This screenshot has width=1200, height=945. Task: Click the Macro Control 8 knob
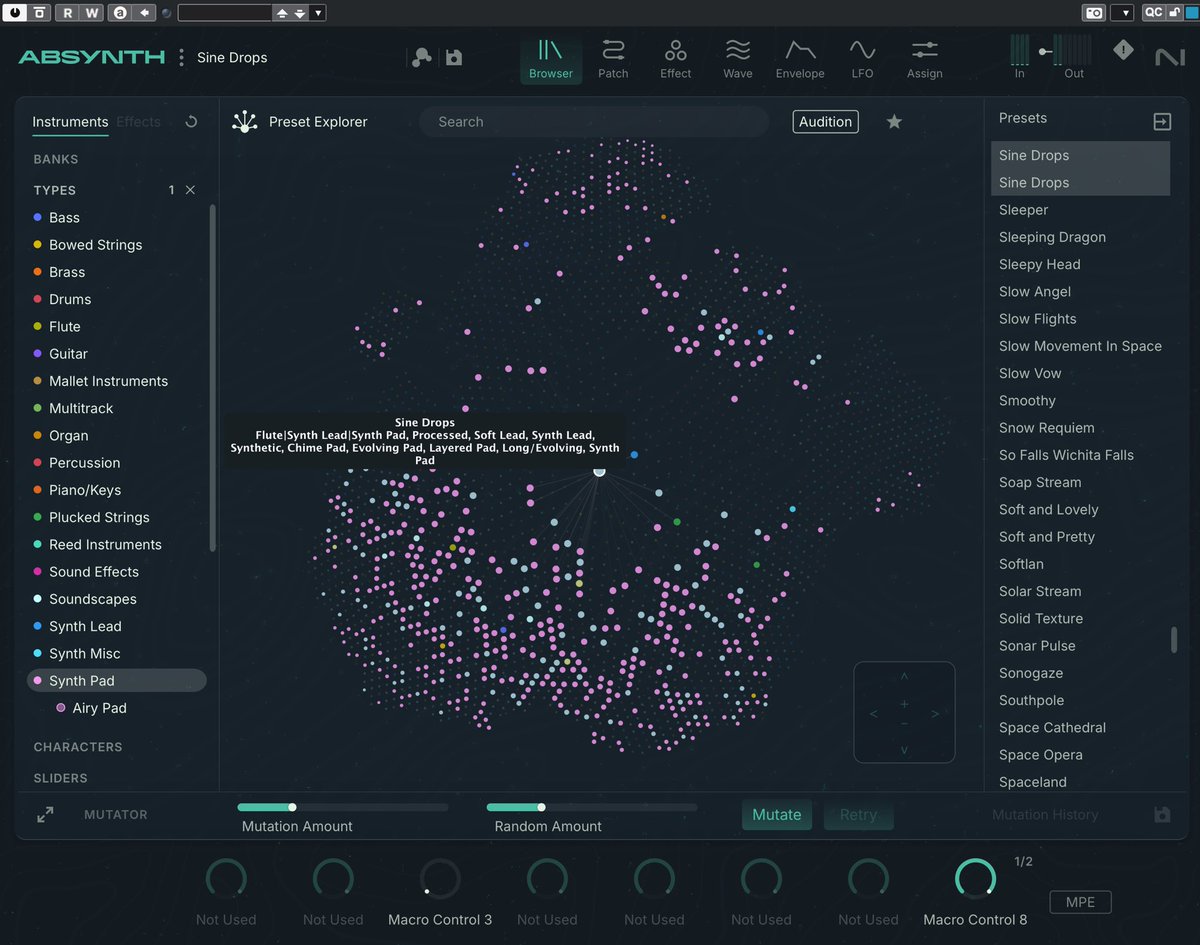pos(975,879)
